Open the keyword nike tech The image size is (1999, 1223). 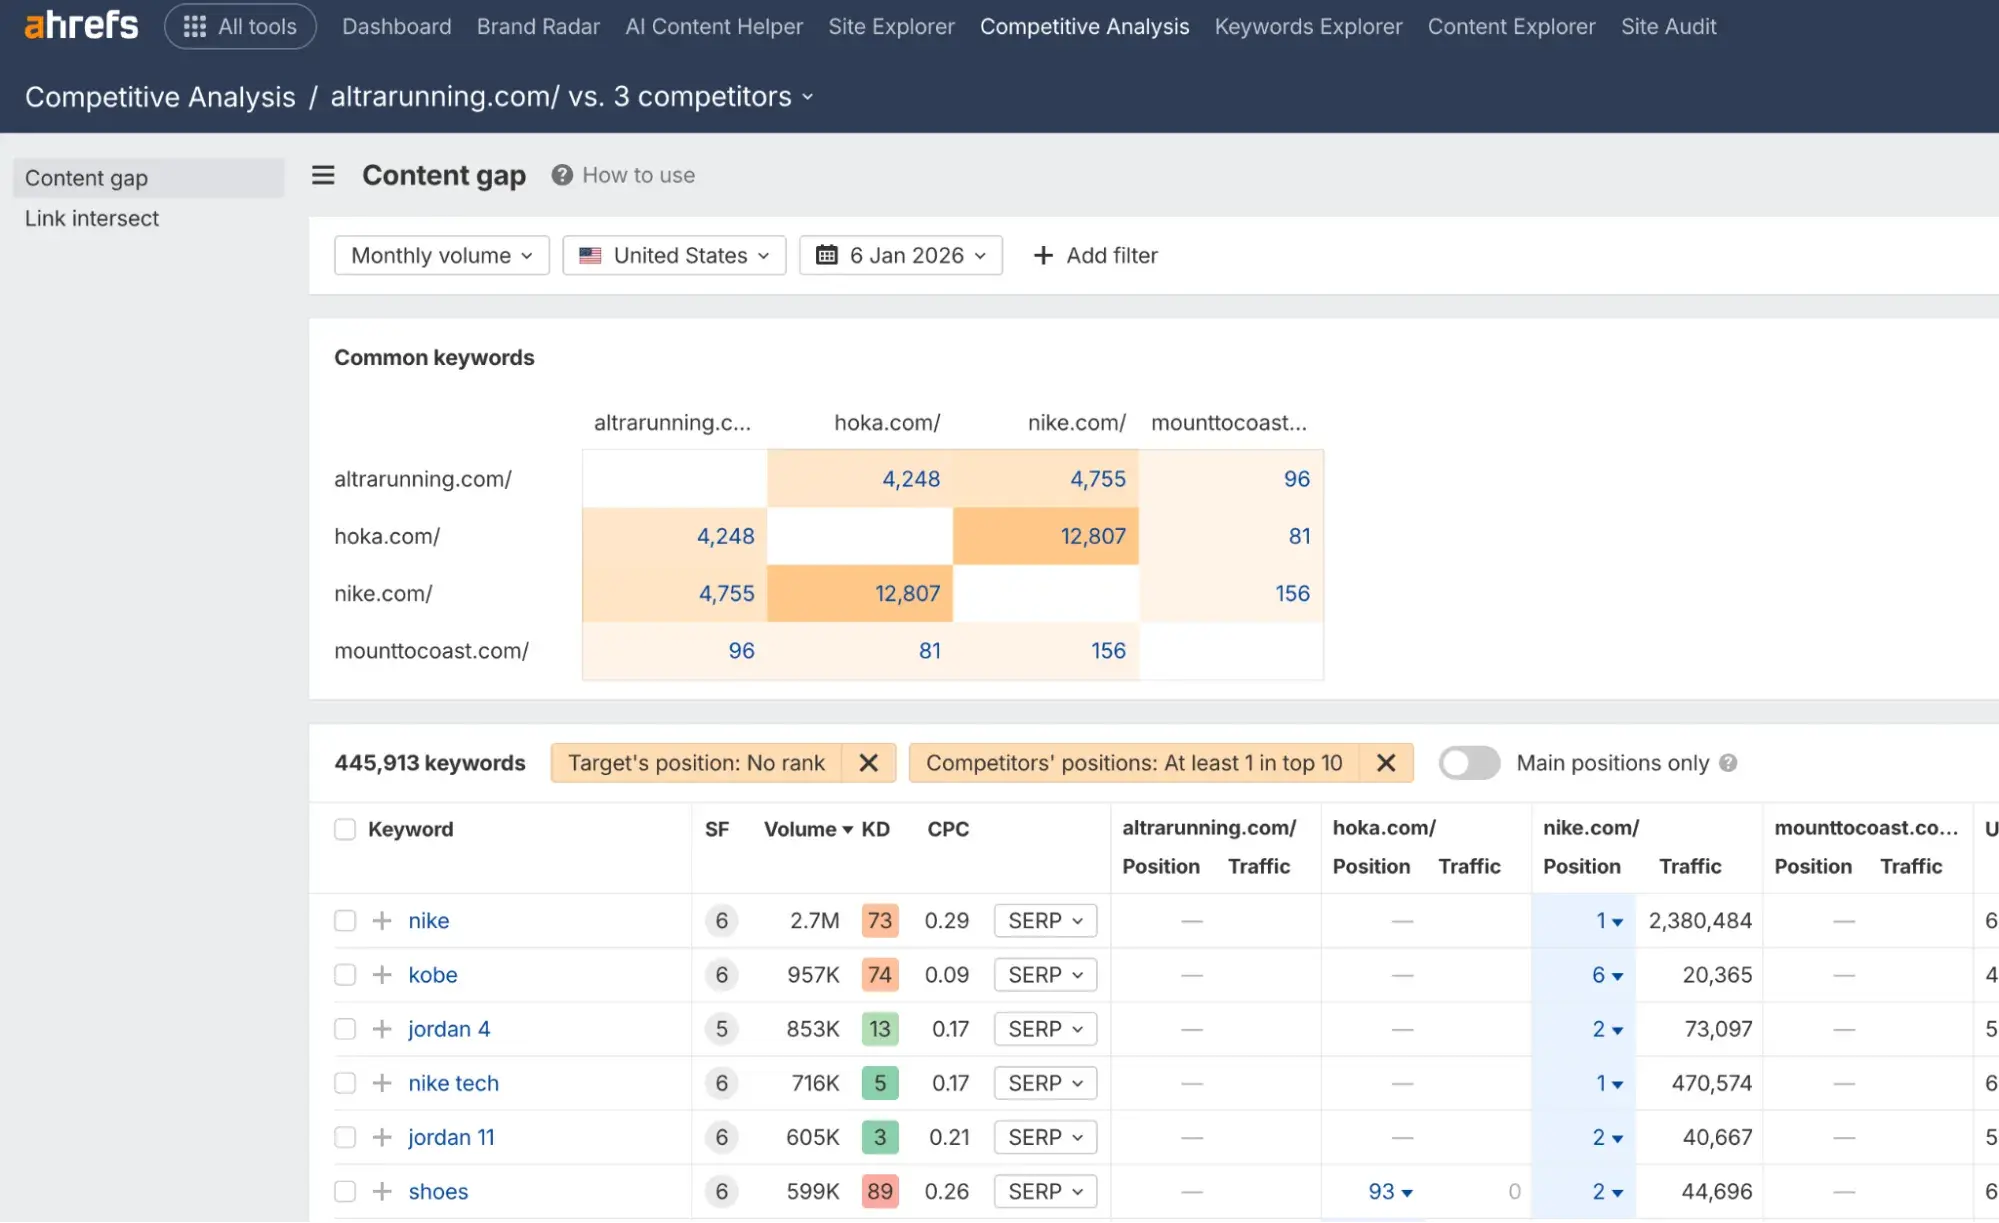[453, 1082]
